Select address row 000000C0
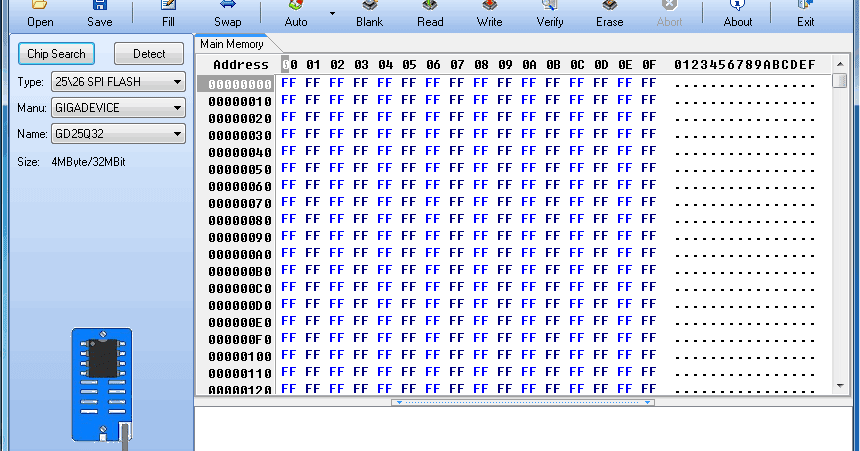The image size is (860, 451). pyautogui.click(x=240, y=289)
